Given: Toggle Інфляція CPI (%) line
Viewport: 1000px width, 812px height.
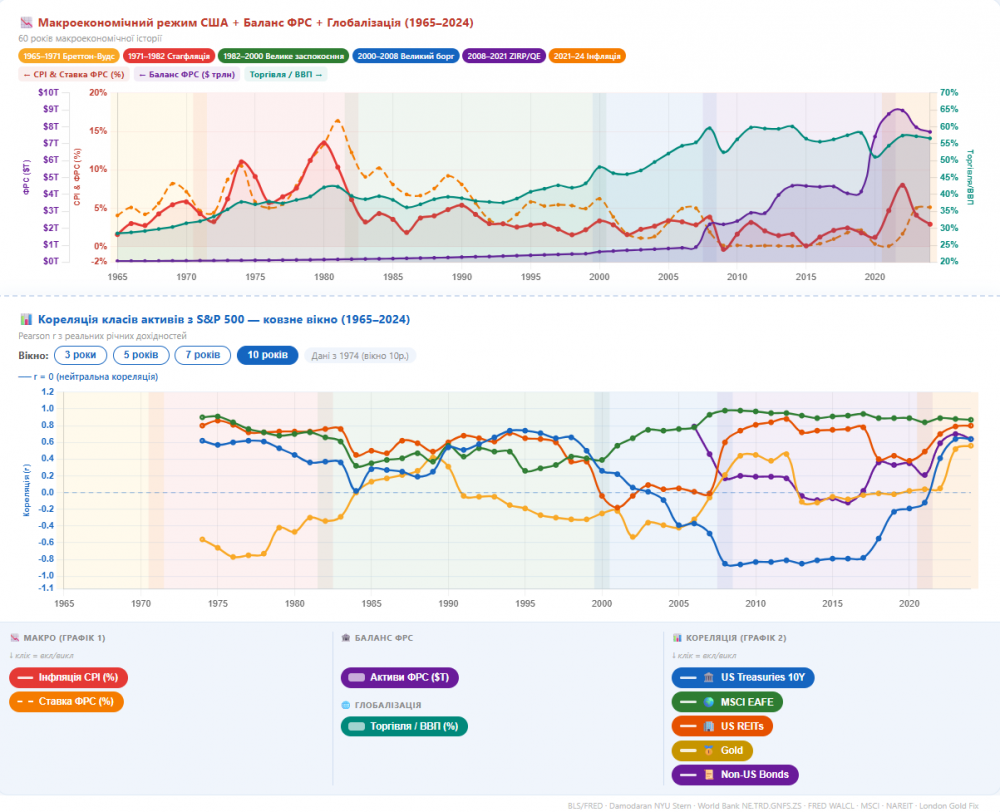Looking at the screenshot, I should tap(68, 677).
